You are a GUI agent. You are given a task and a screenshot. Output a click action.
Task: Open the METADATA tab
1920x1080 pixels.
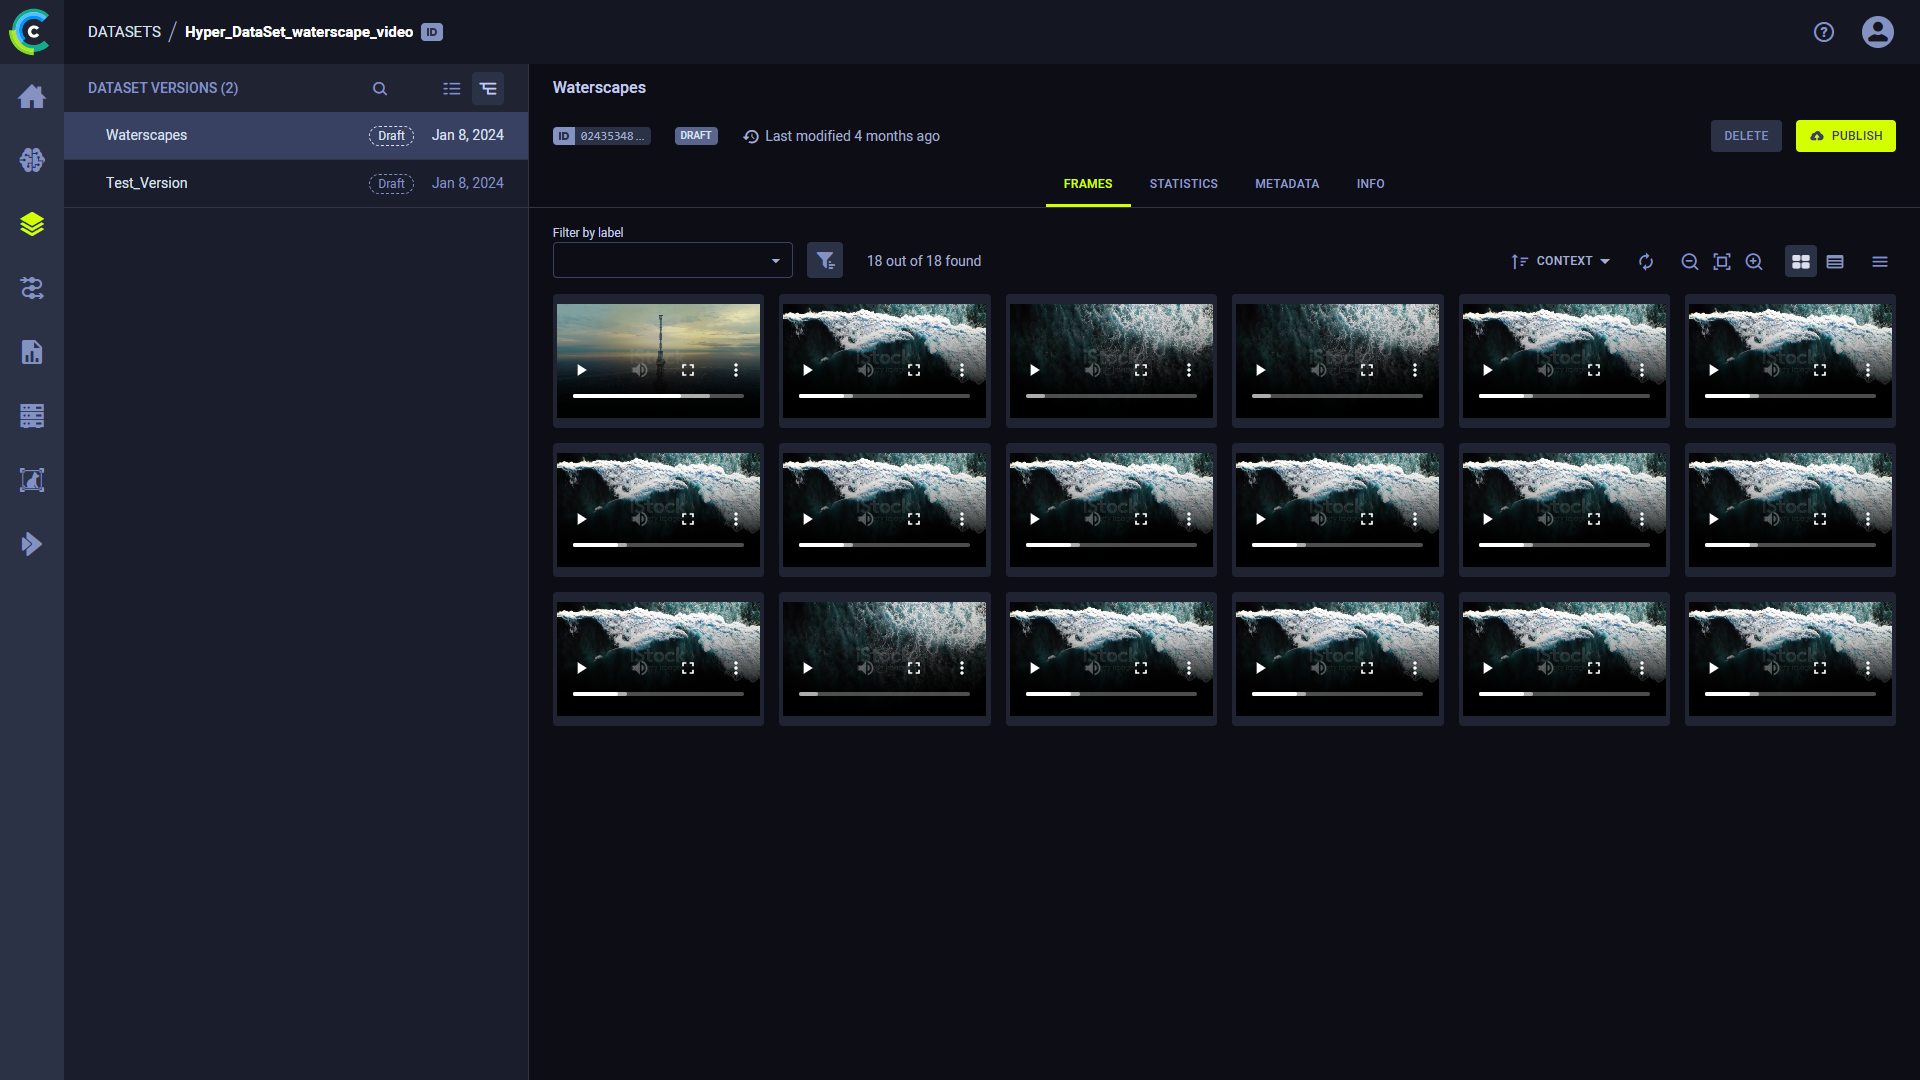click(1287, 183)
